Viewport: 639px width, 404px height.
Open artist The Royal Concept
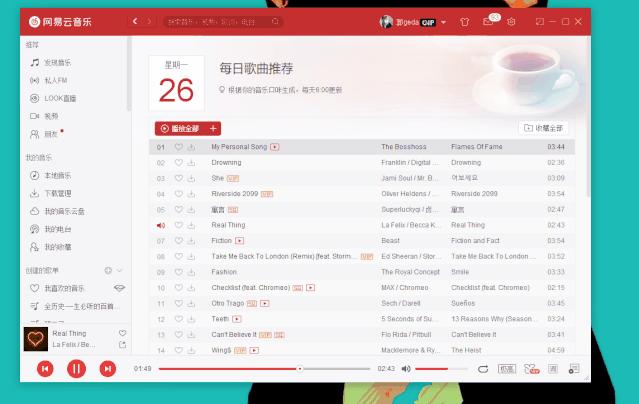click(x=410, y=272)
